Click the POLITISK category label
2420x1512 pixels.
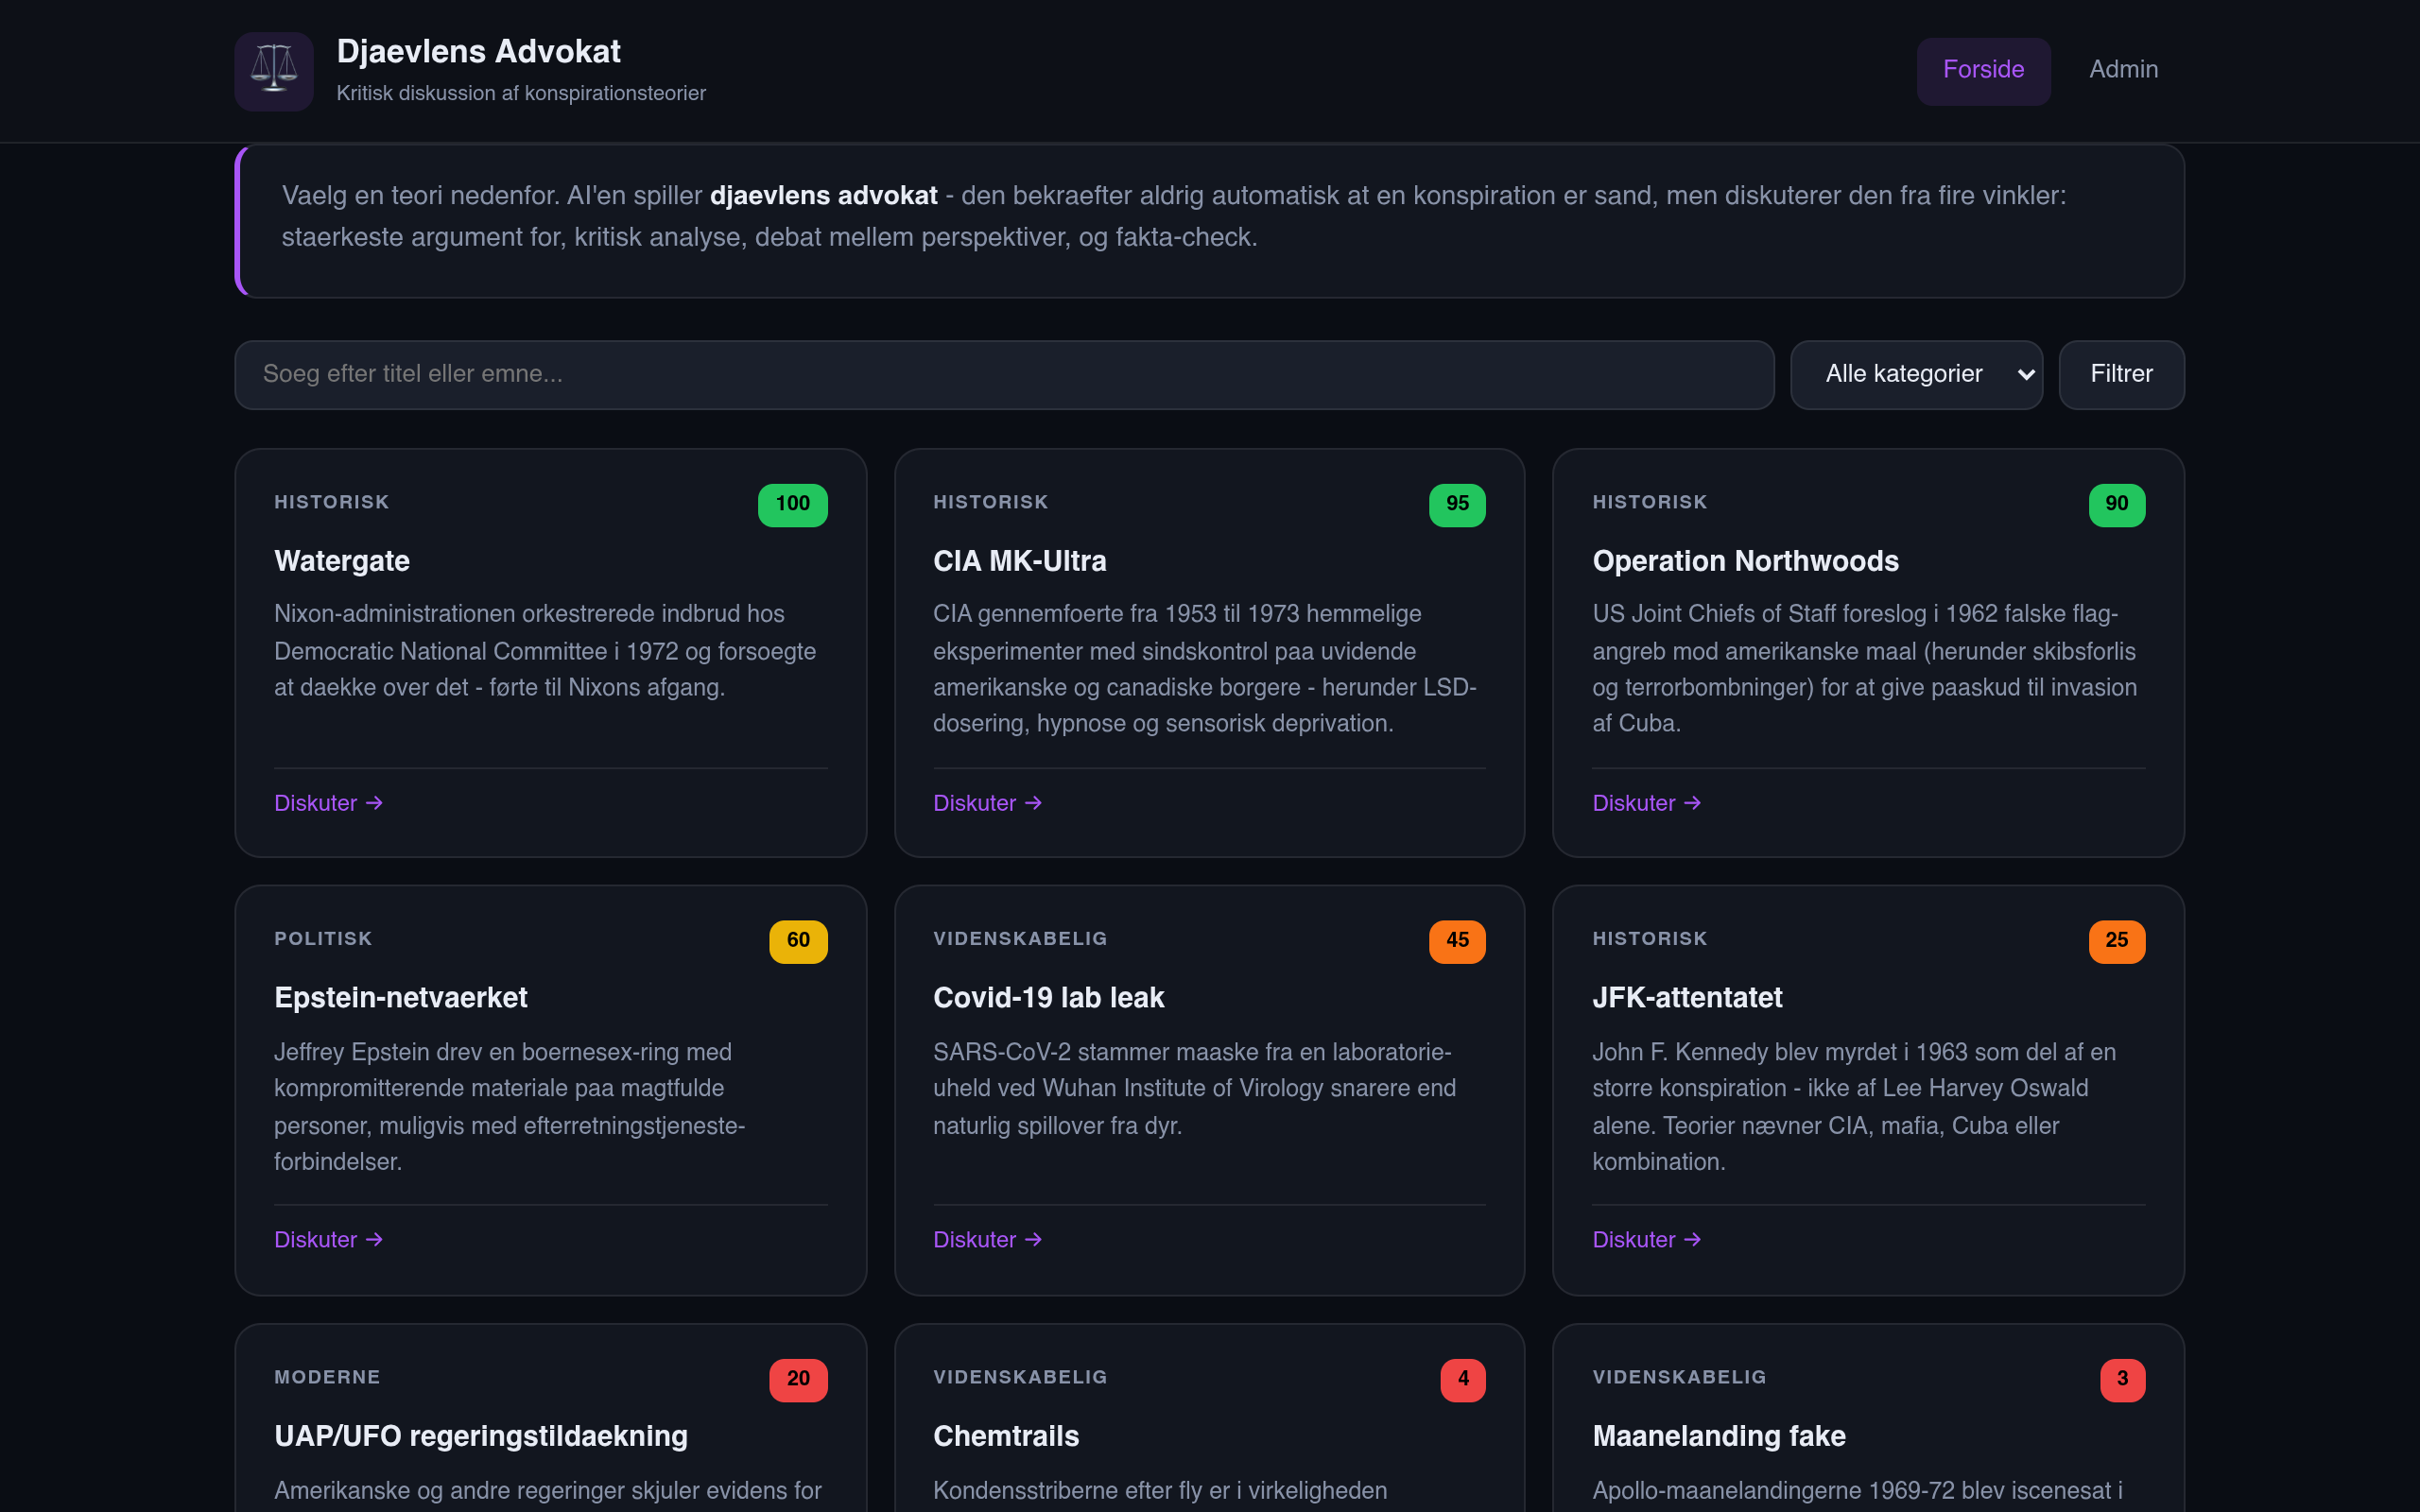pyautogui.click(x=323, y=939)
